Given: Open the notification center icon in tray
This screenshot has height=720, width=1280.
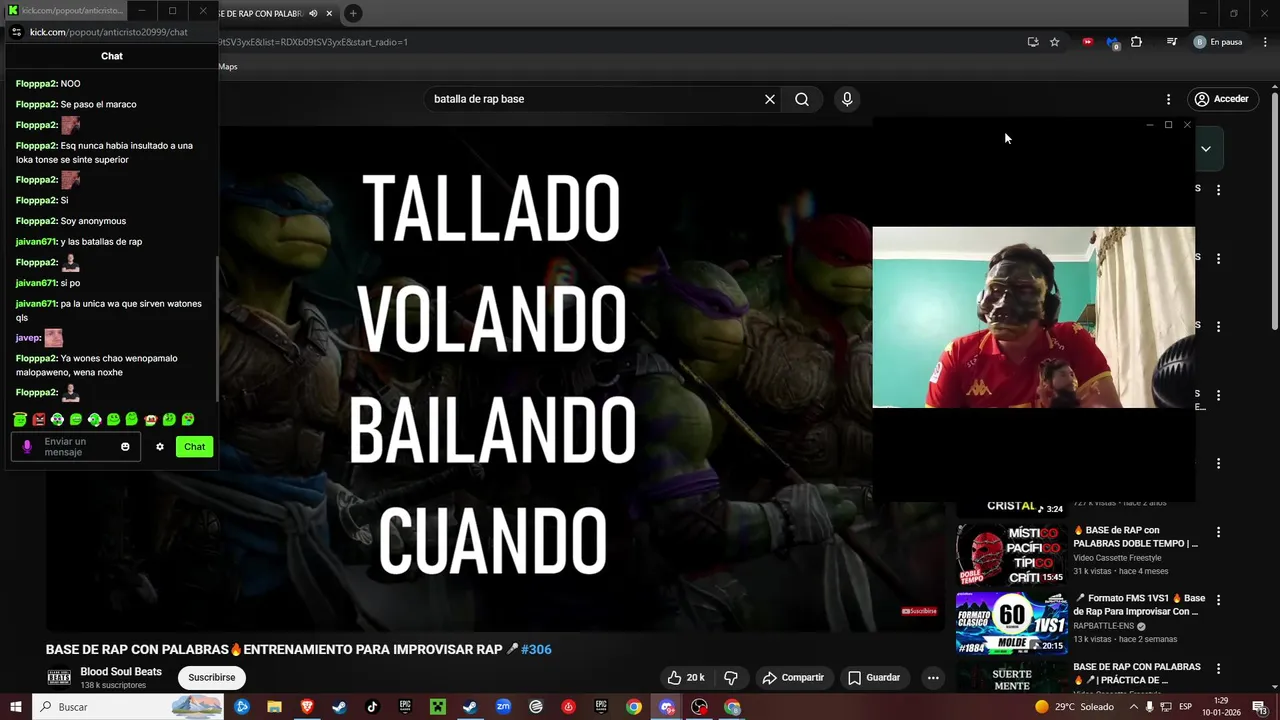Looking at the screenshot, I should [1262, 707].
